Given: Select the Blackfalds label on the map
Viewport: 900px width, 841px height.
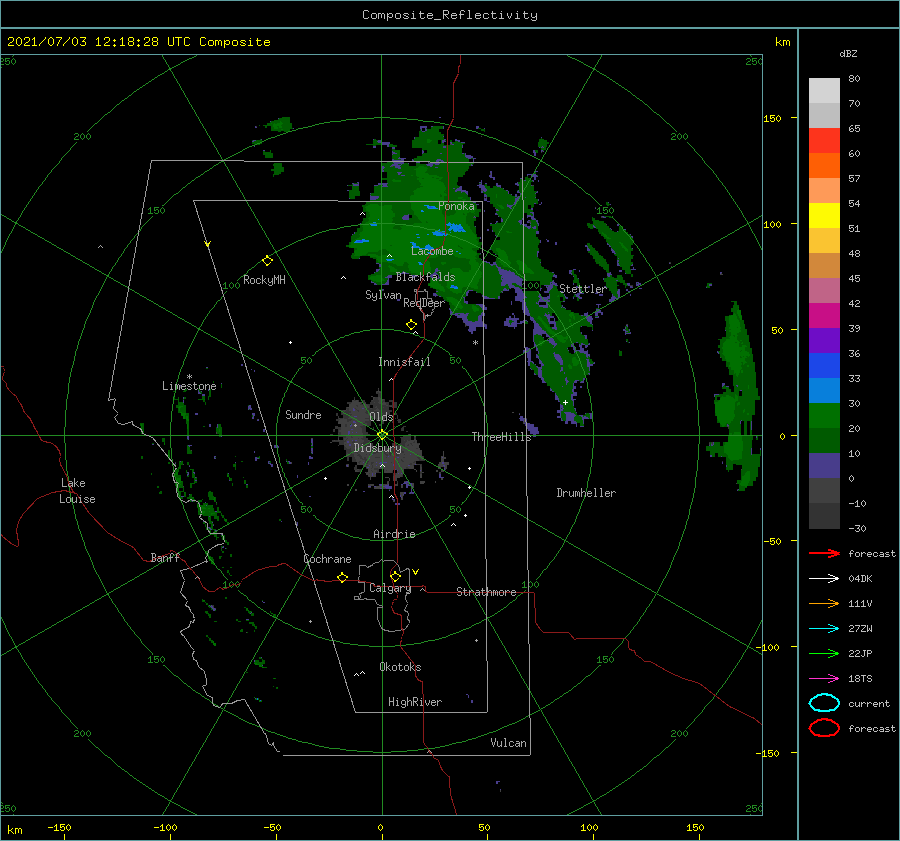Looking at the screenshot, I should [x=425, y=277].
